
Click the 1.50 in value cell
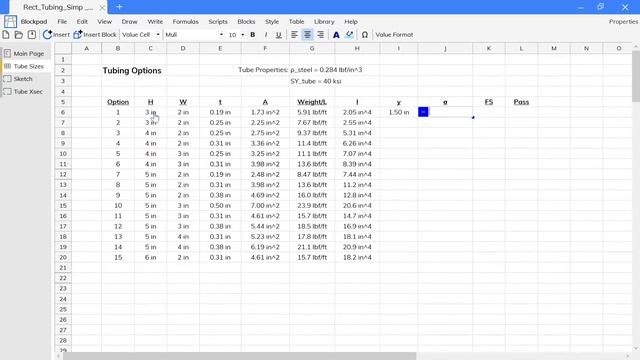(x=399, y=112)
